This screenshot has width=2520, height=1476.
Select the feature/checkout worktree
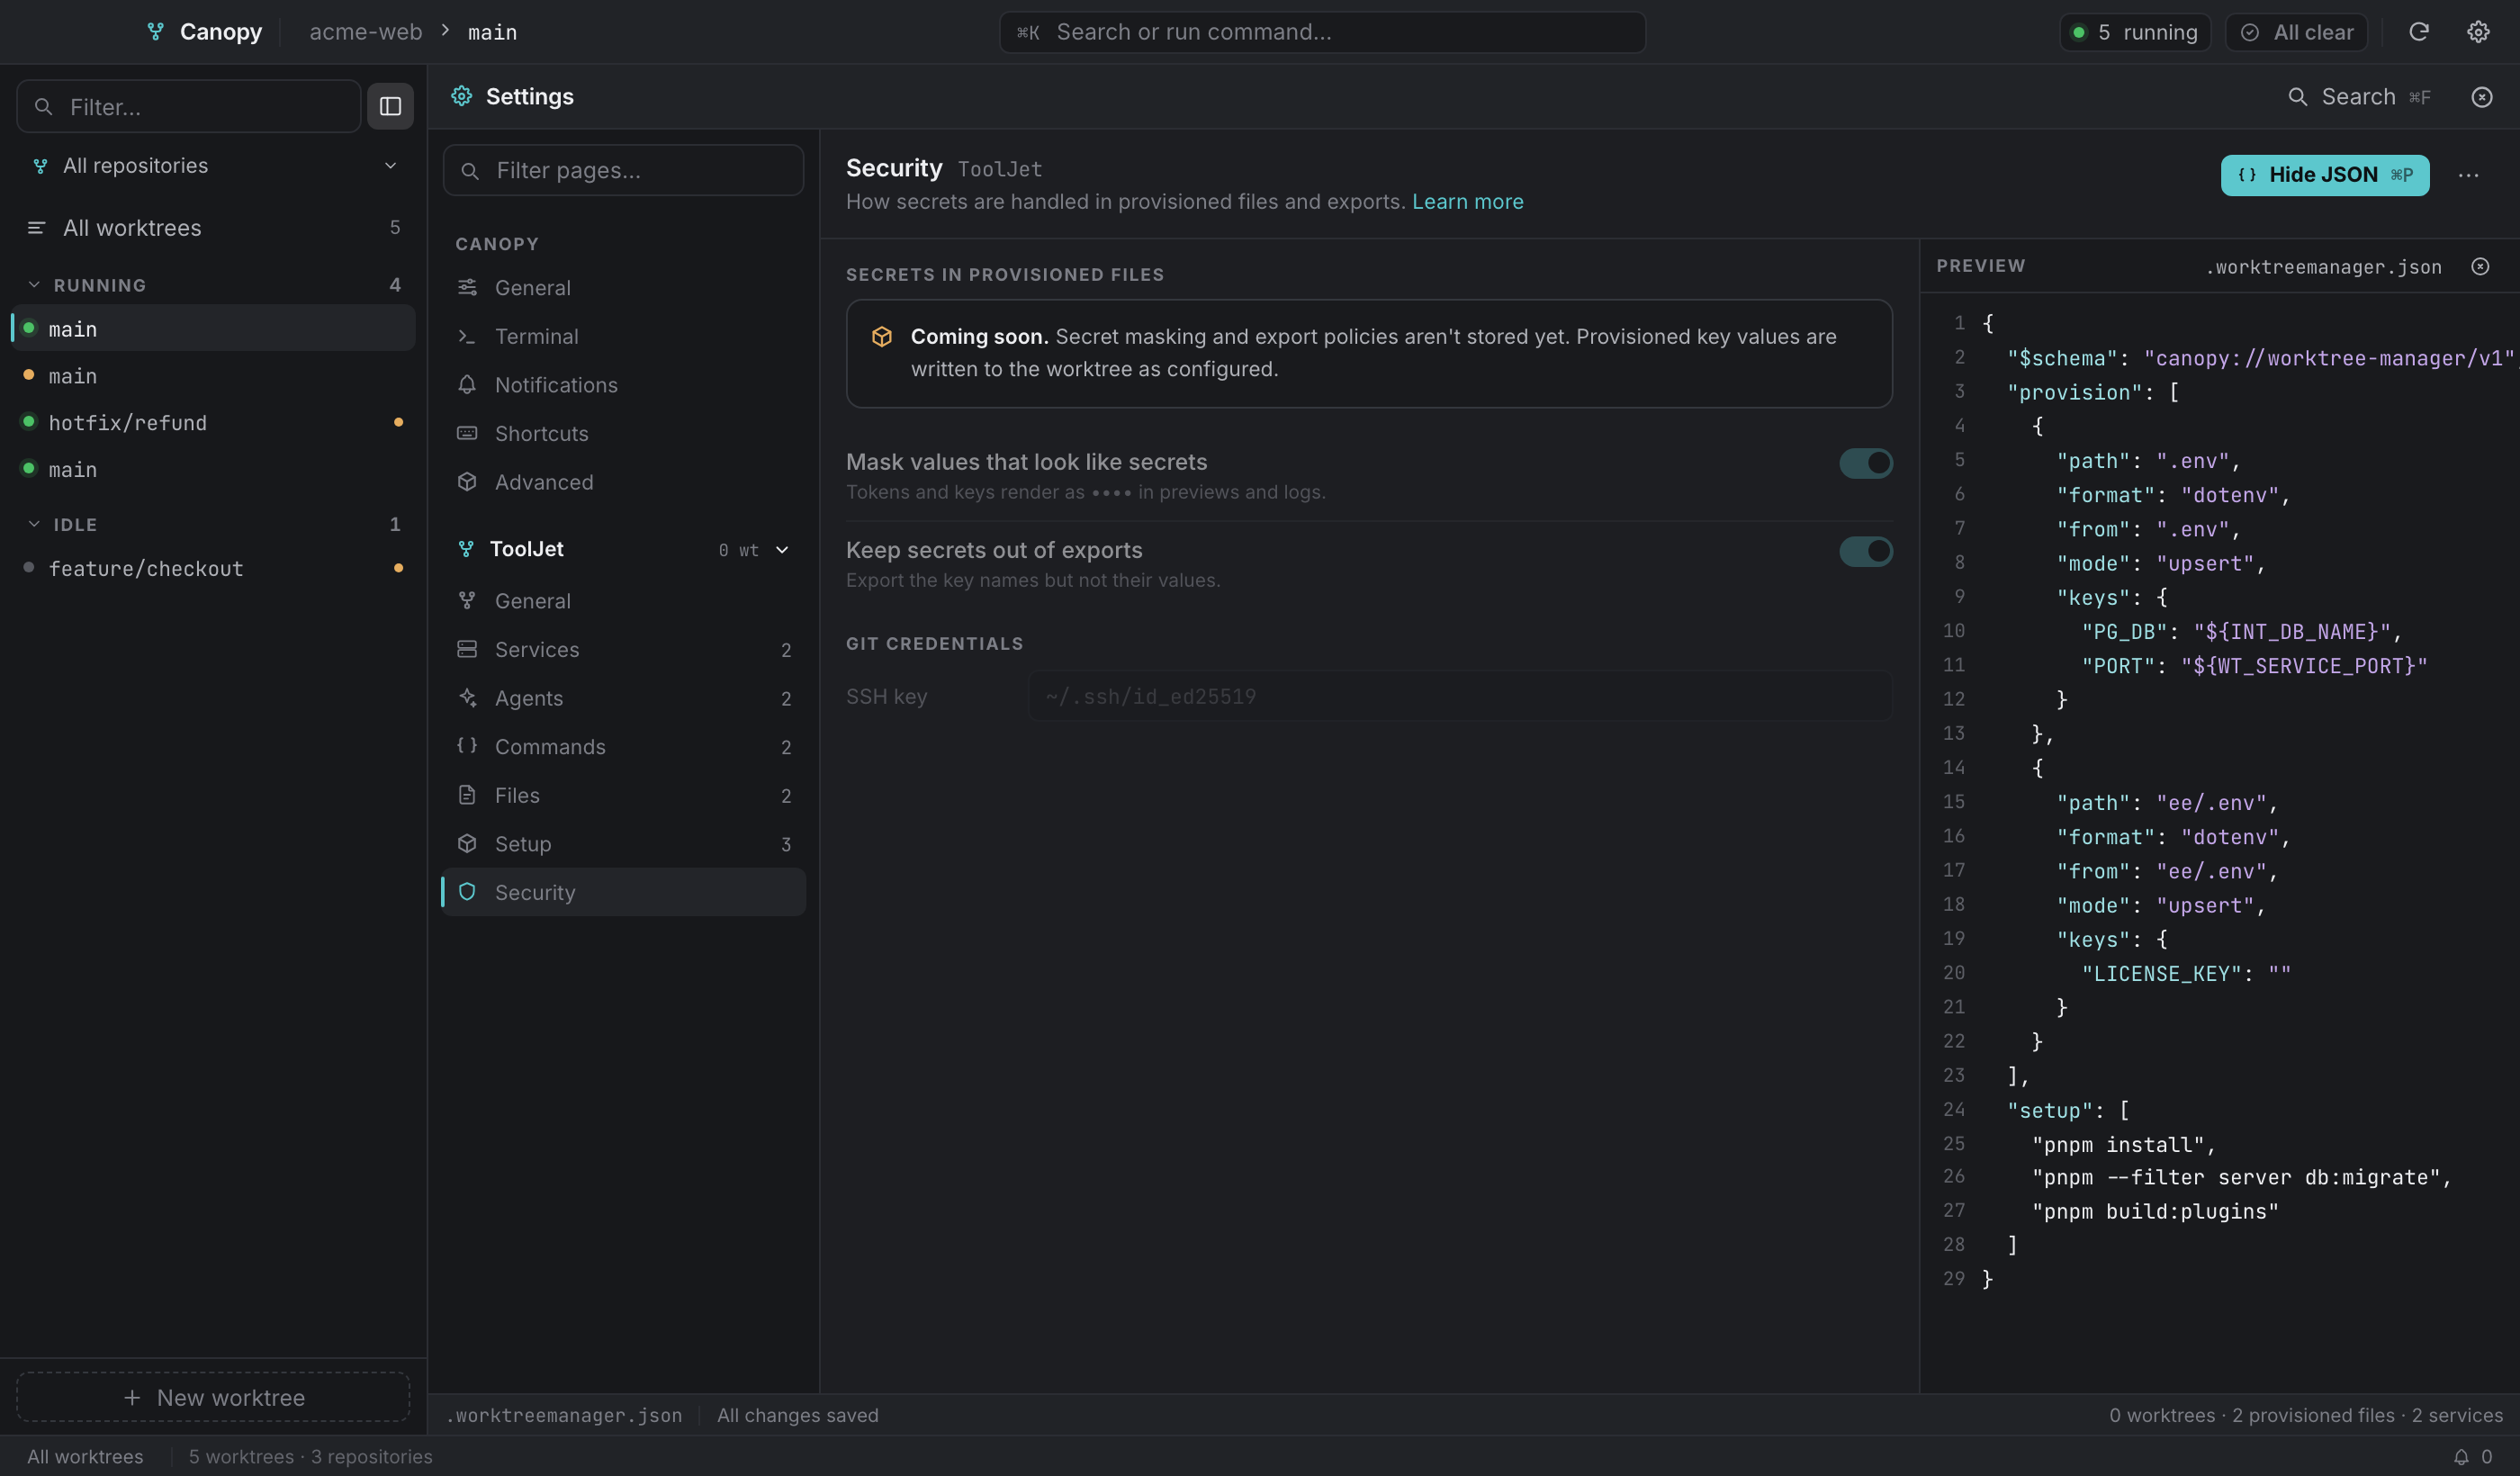point(213,568)
